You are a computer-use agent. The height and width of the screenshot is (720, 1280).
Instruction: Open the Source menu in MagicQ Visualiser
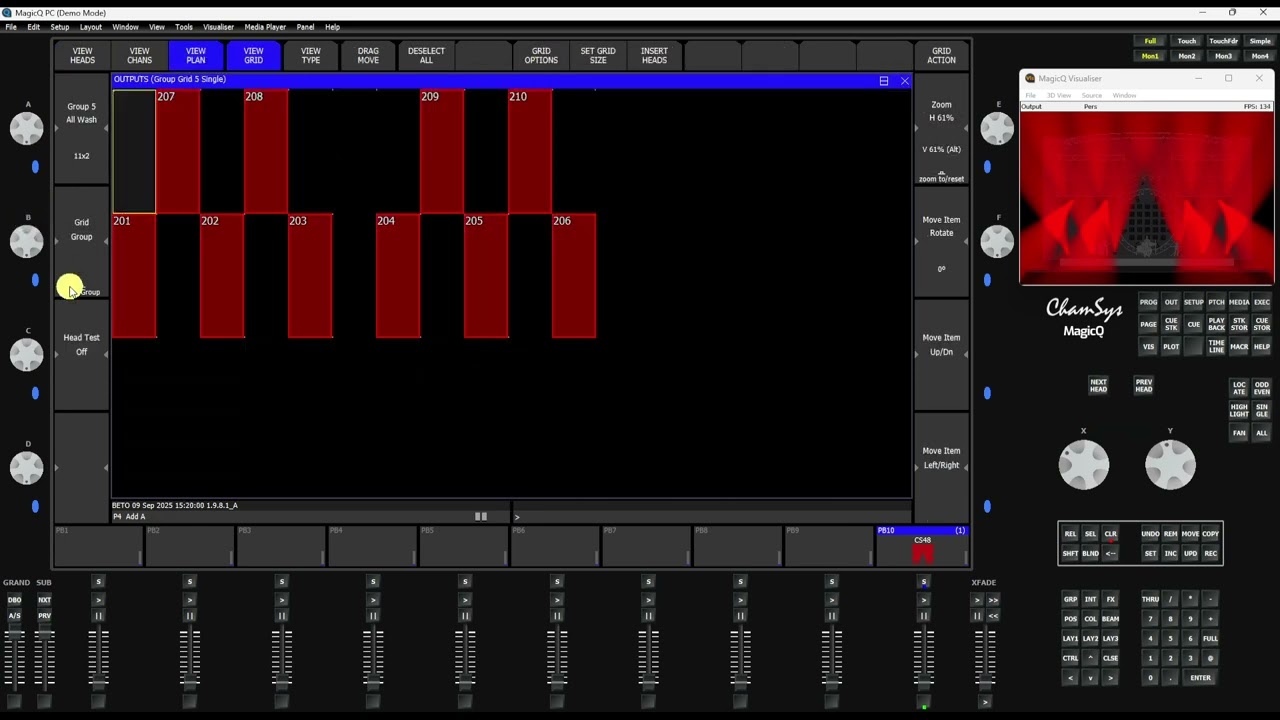pyautogui.click(x=1091, y=96)
